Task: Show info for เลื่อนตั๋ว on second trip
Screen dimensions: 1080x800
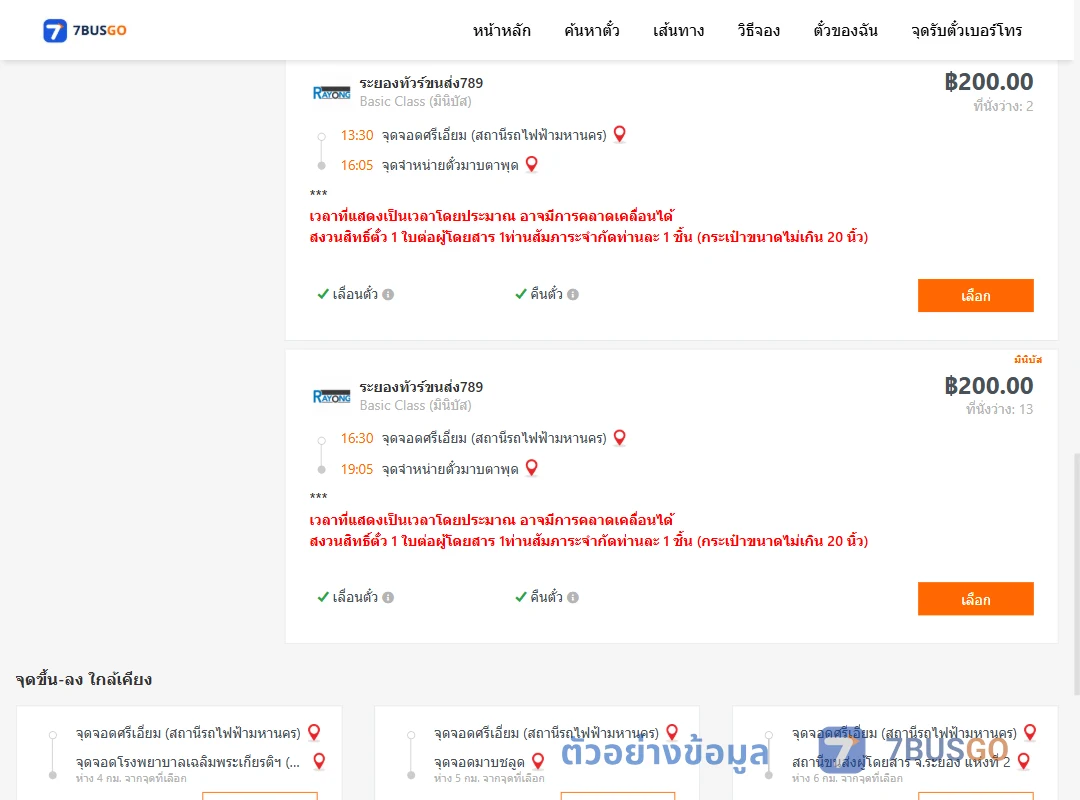Action: 388,597
